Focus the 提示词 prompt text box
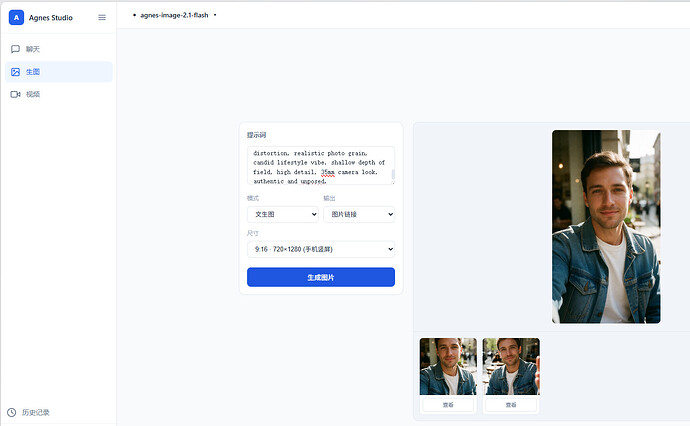 (x=321, y=165)
